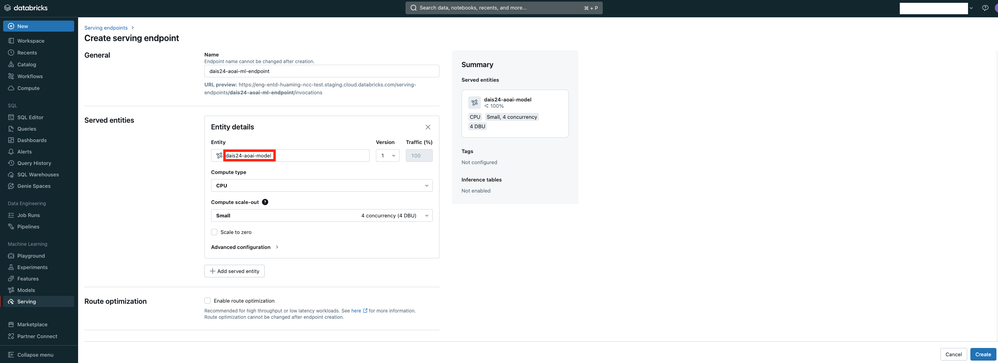Image resolution: width=998 pixels, height=363 pixels.
Task: Click the Models sidebar icon
Action: 11,290
